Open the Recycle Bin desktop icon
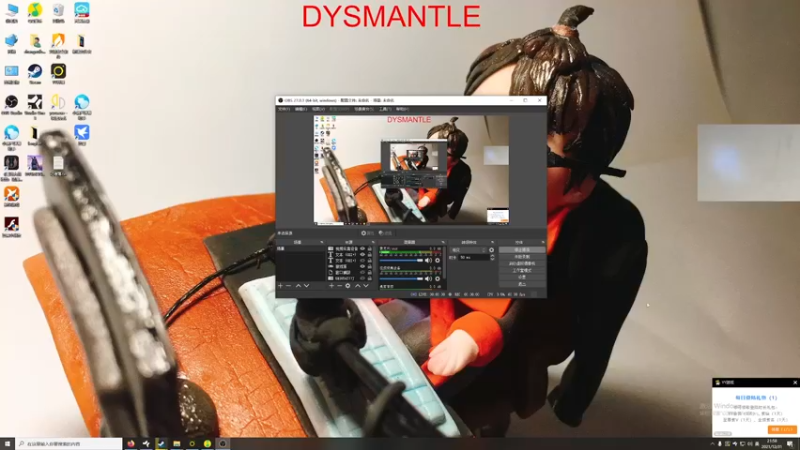Viewport: 800px width, 450px height. click(58, 13)
